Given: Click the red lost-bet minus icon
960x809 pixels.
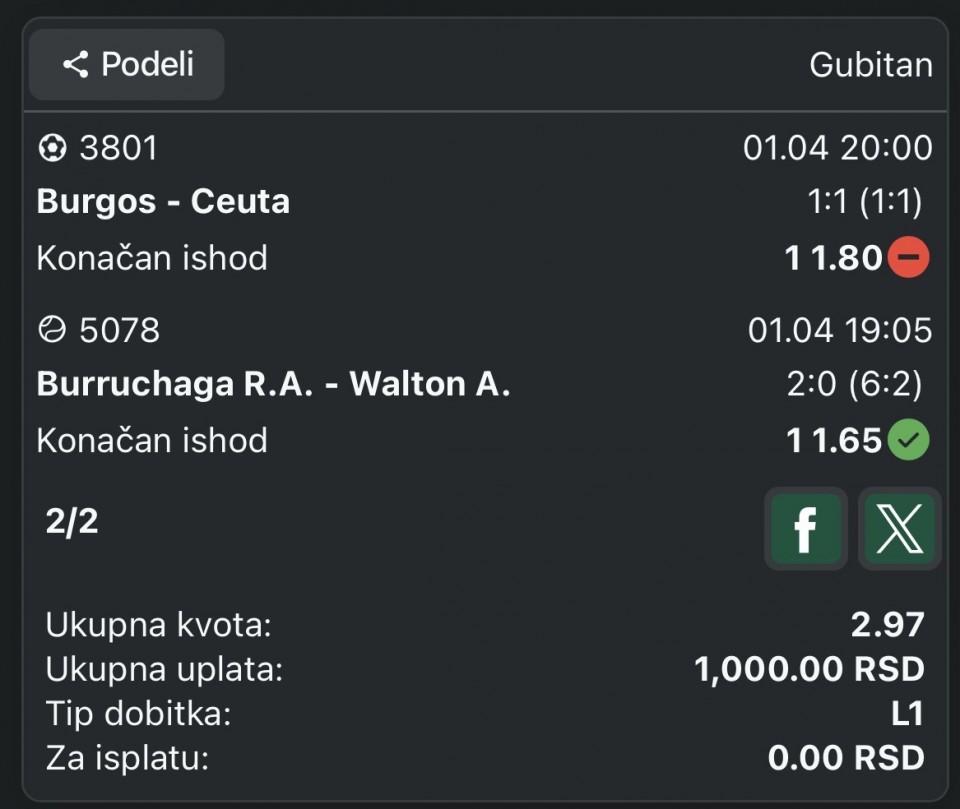Looking at the screenshot, I should (x=908, y=258).
